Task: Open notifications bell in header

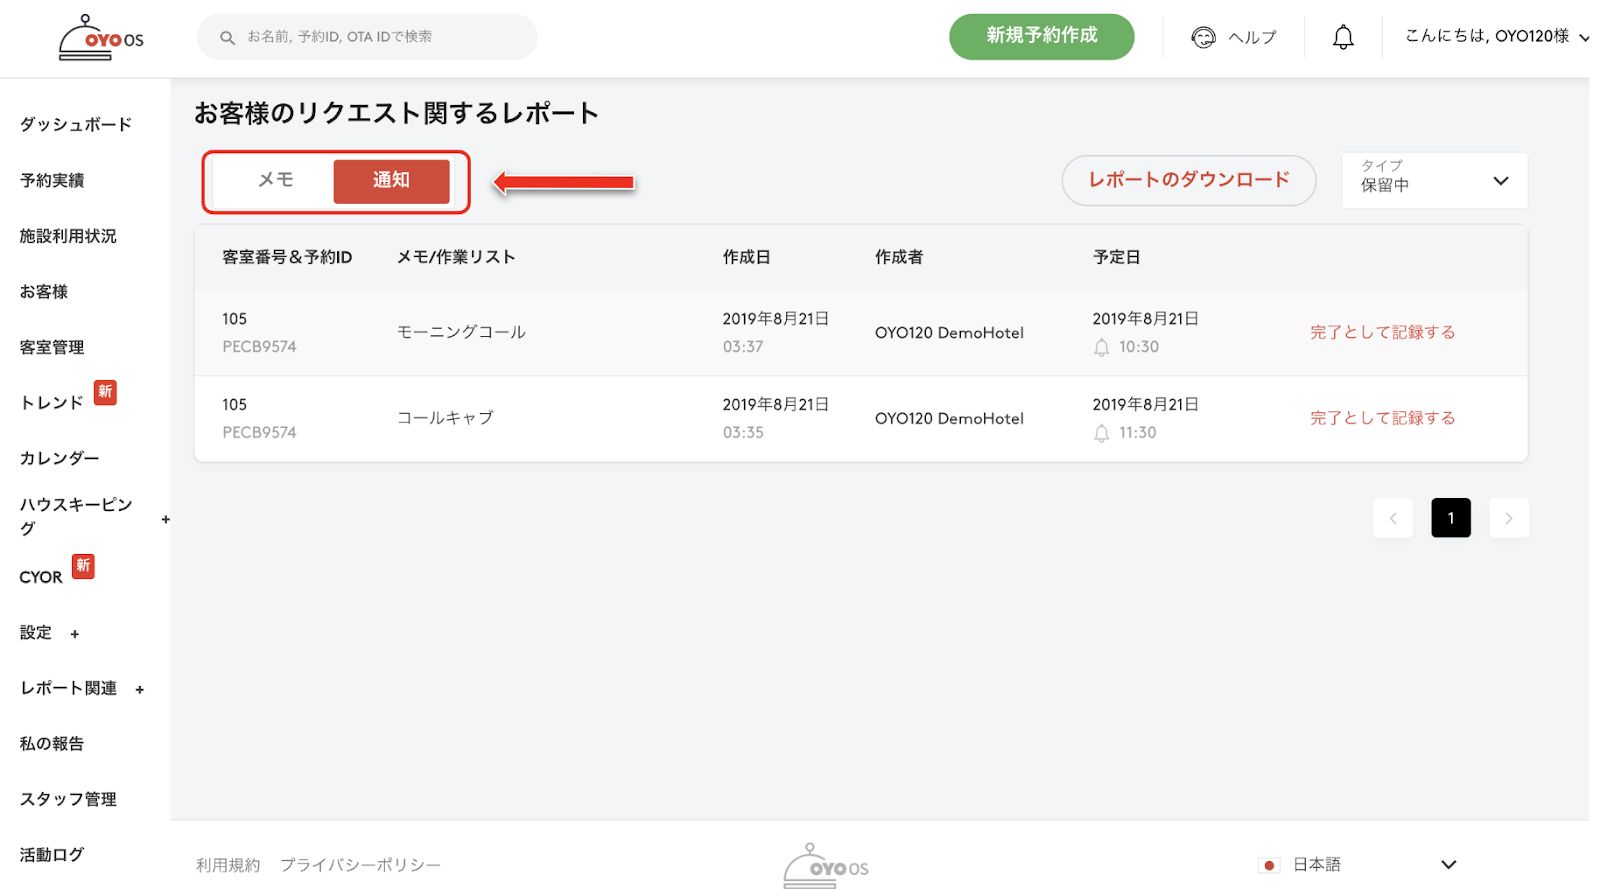Action: tap(1343, 37)
